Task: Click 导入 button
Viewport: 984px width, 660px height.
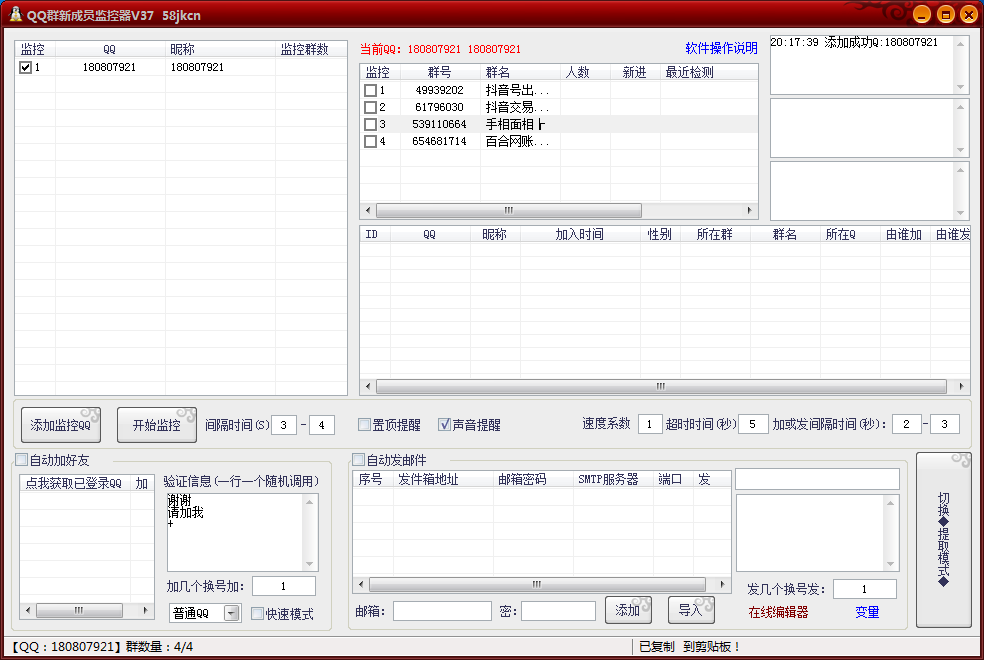Action: [x=691, y=610]
